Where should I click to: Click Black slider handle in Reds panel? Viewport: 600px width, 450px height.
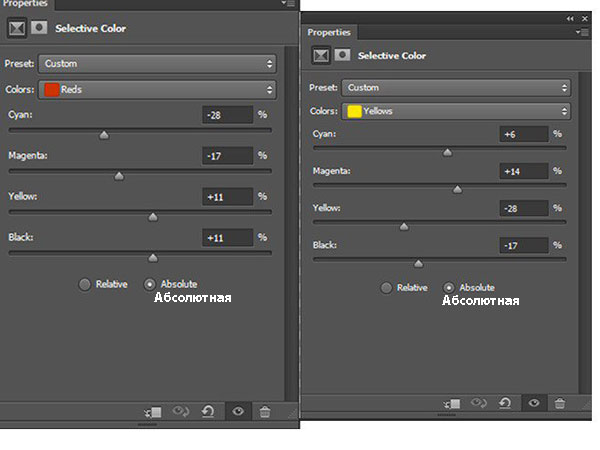click(153, 258)
